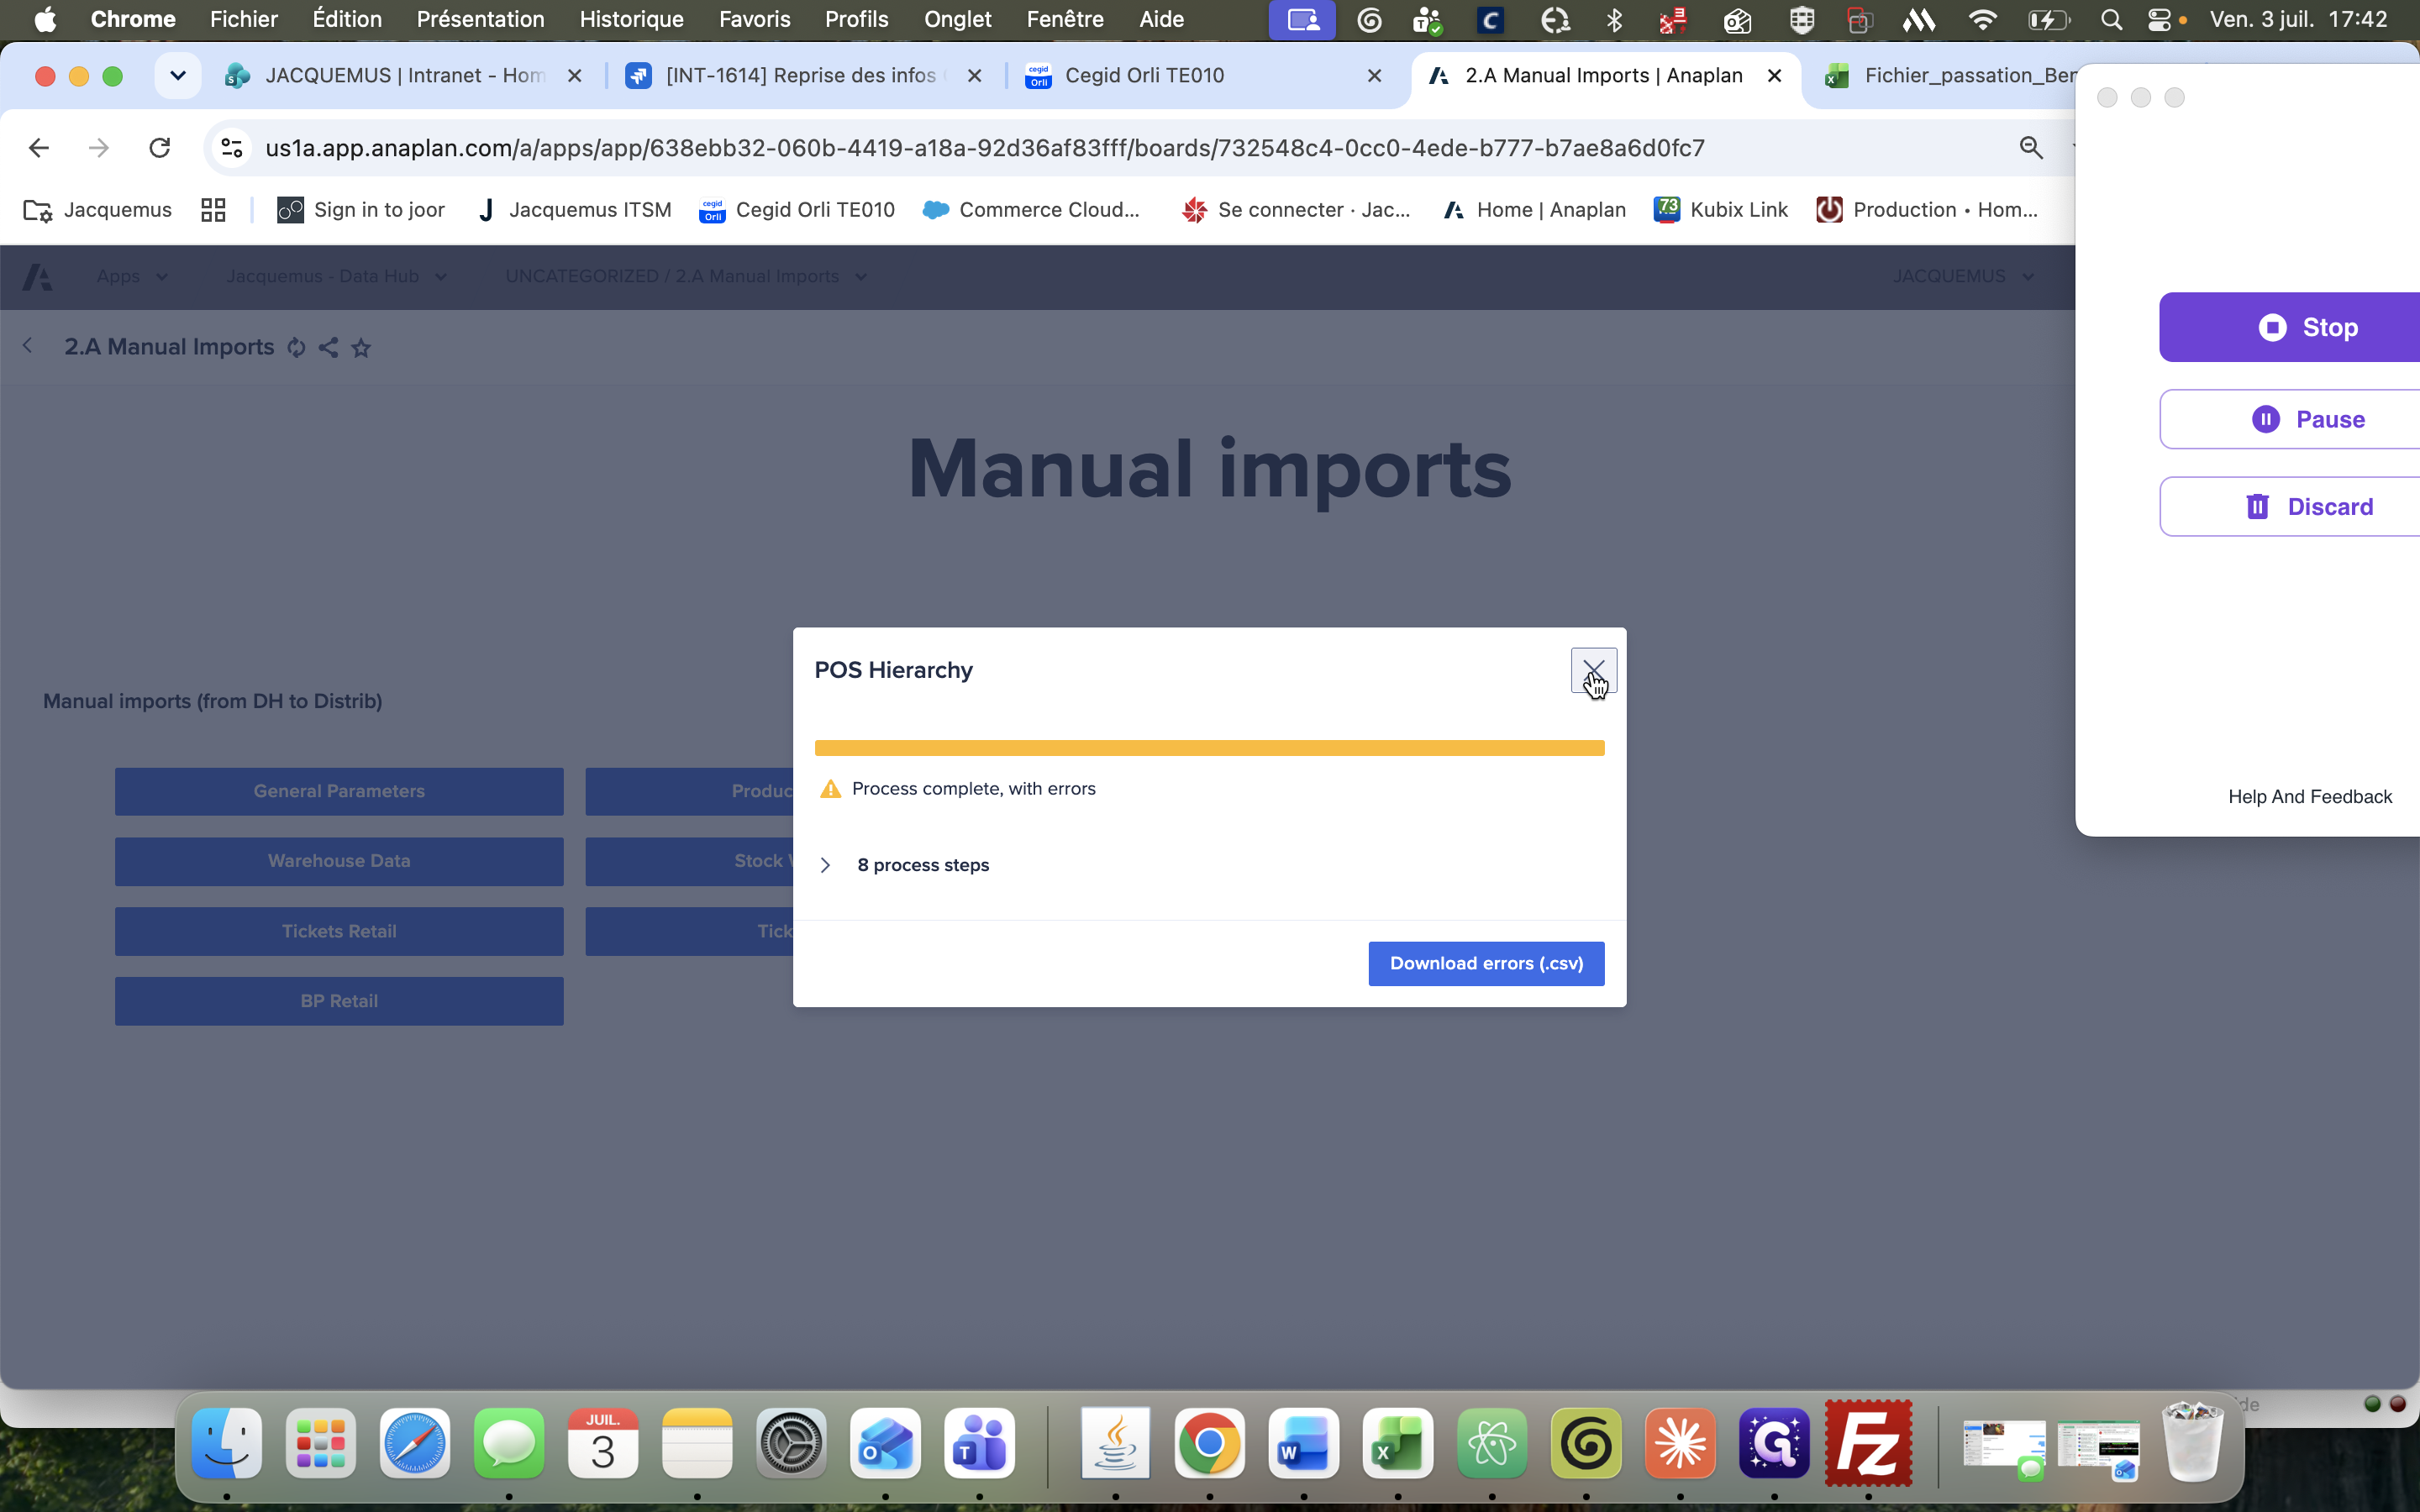The width and height of the screenshot is (2420, 1512).
Task: Open Help And Feedback link
Action: tap(2309, 797)
